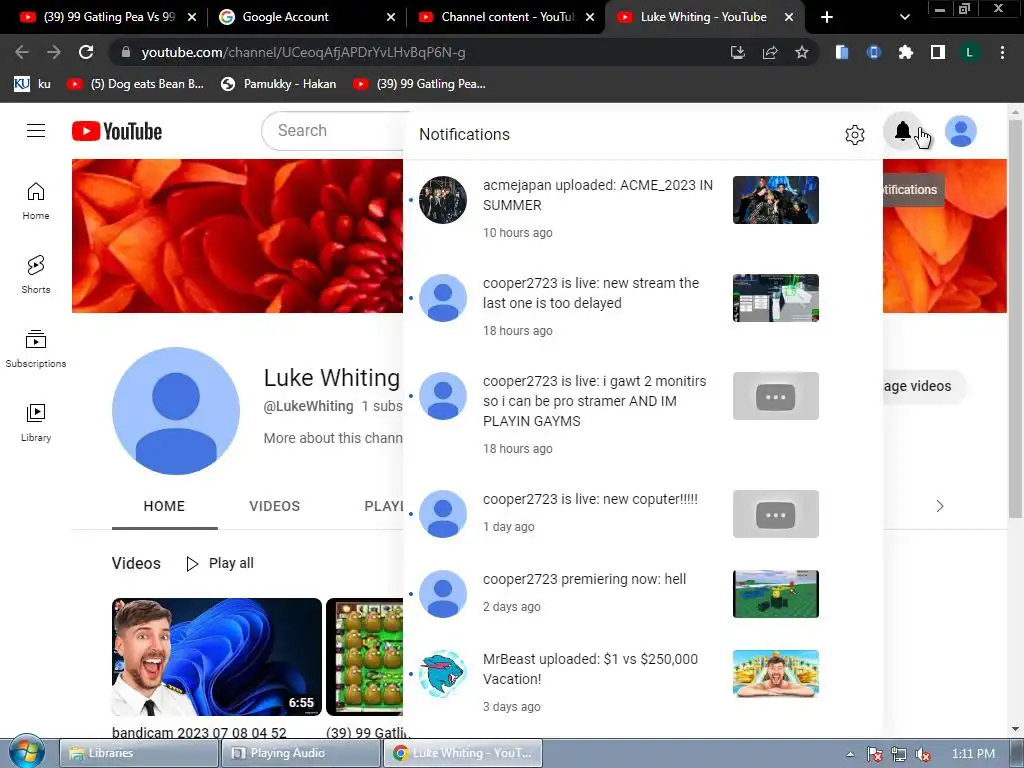Open a new browser tab
Viewport: 1024px width, 768px height.
click(827, 17)
